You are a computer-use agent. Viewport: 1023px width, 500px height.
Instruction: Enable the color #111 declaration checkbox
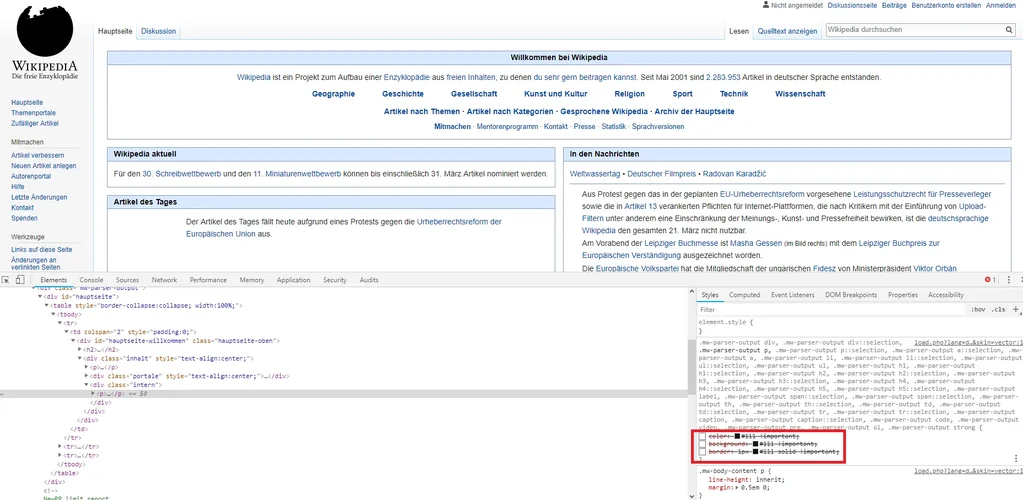pyautogui.click(x=703, y=436)
